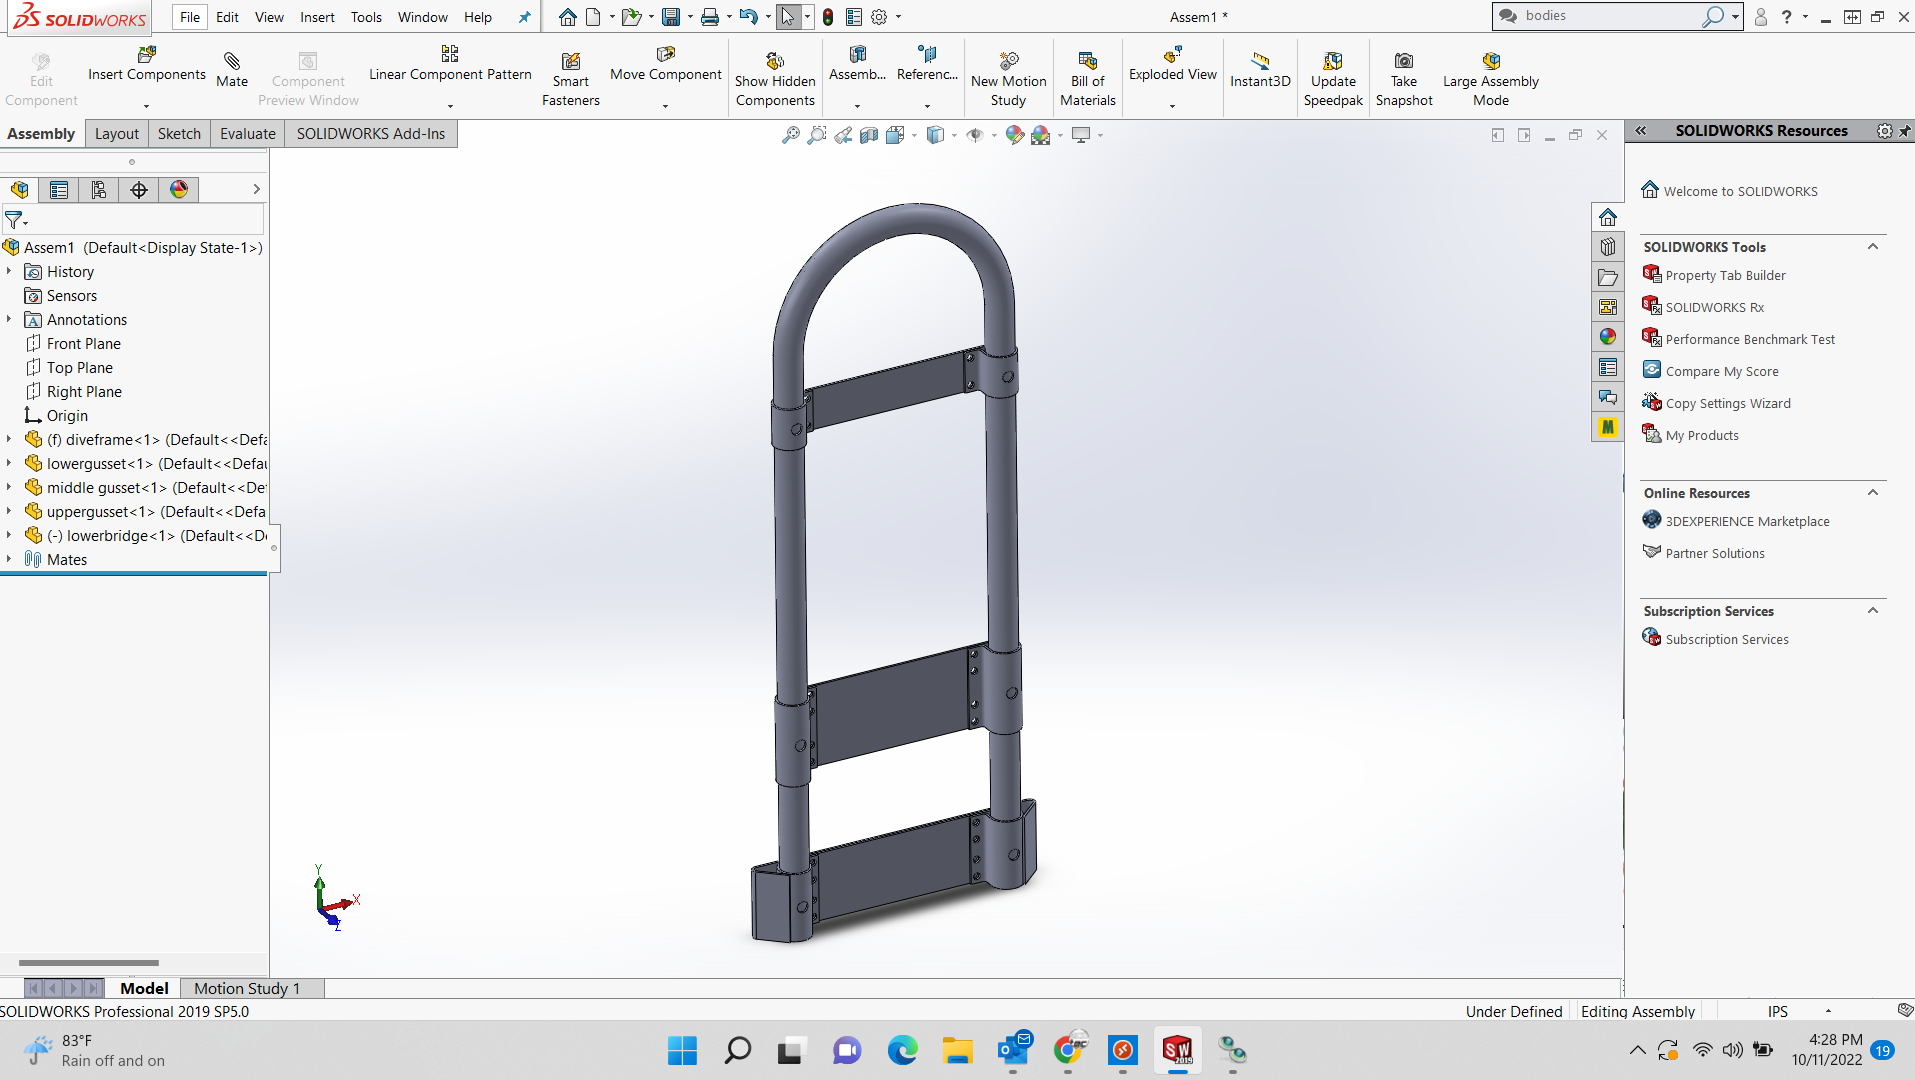Open the DimXpertManager tab
Screen dimensions: 1915x1080
pos(139,190)
